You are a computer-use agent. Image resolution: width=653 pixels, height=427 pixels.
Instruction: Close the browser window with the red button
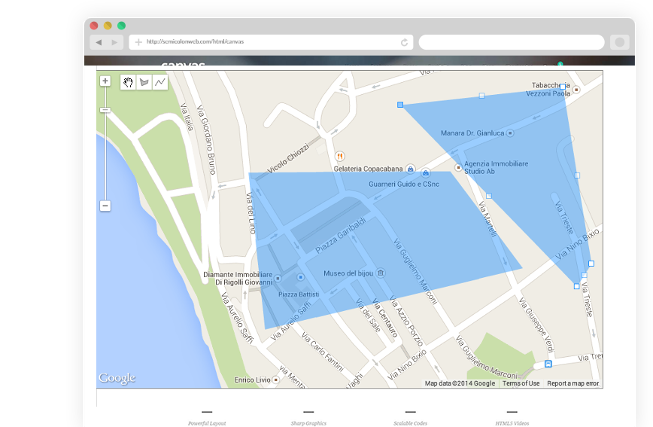94,25
